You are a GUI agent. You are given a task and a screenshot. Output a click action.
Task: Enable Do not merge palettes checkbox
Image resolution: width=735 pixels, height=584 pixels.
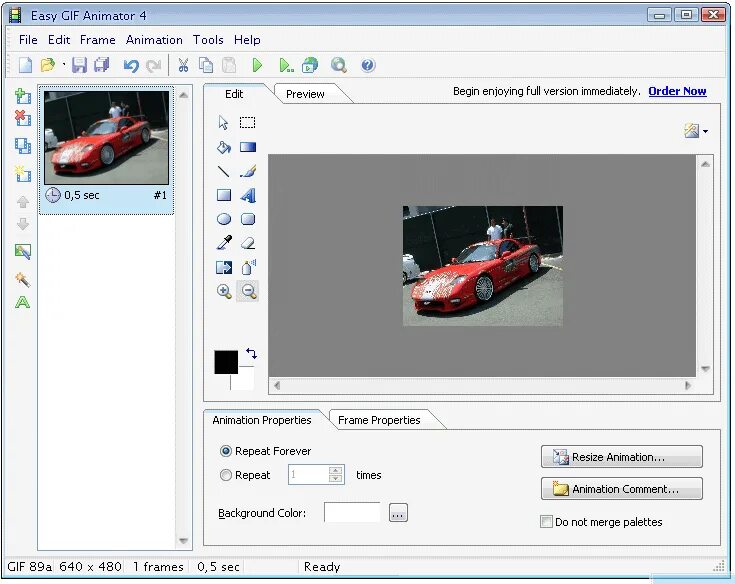546,522
